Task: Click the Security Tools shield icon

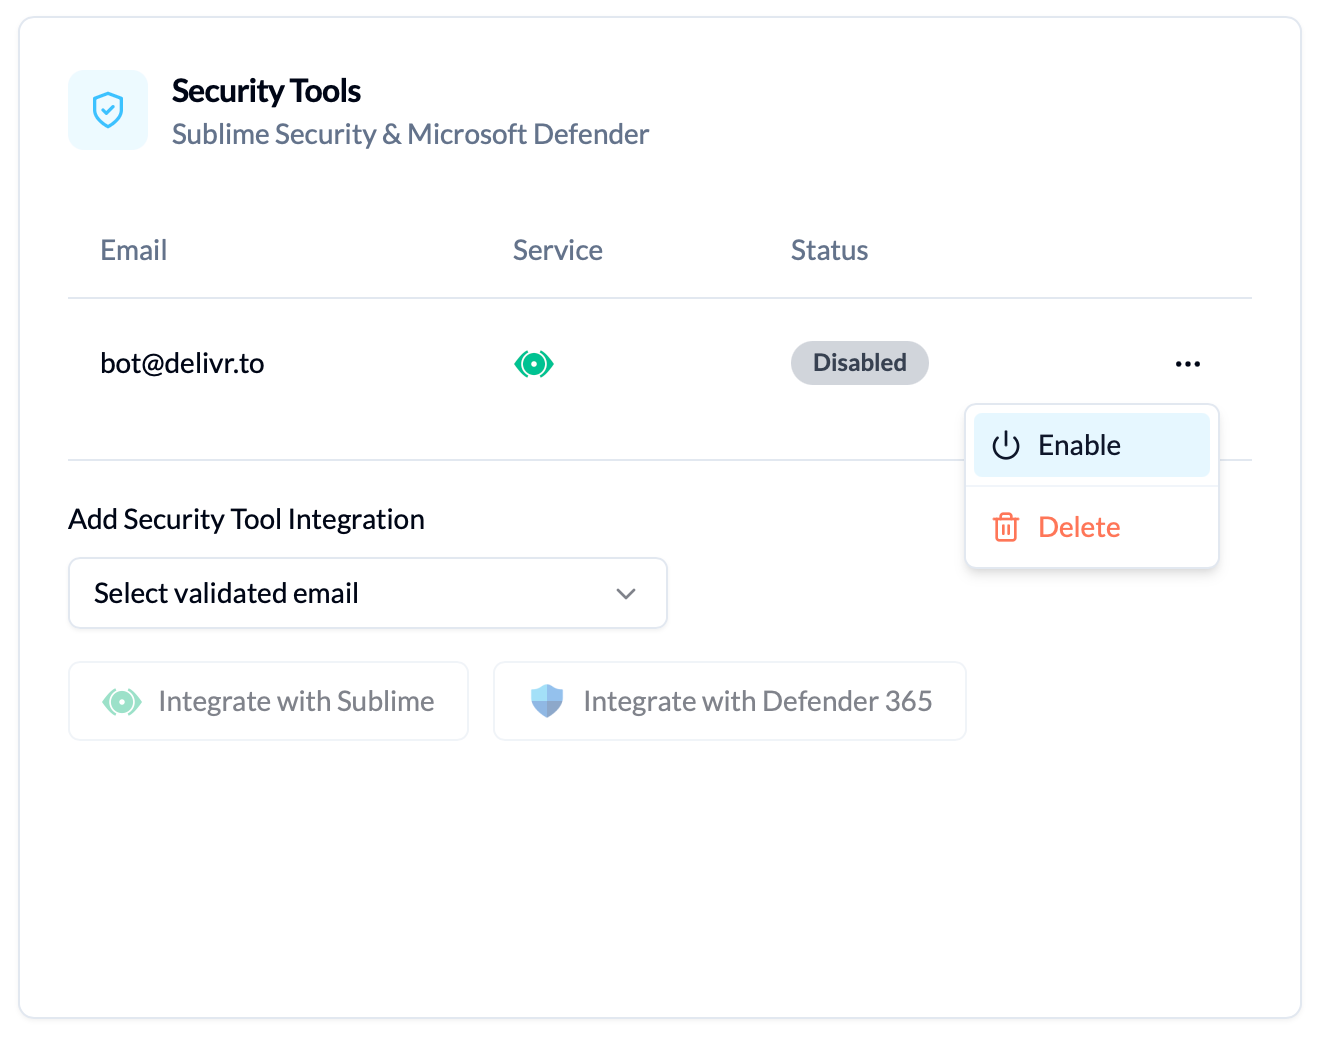Action: (x=107, y=110)
